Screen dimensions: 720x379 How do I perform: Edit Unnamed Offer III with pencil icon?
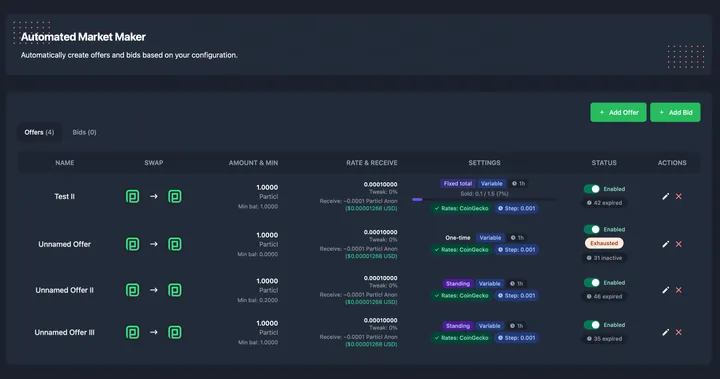coord(665,332)
